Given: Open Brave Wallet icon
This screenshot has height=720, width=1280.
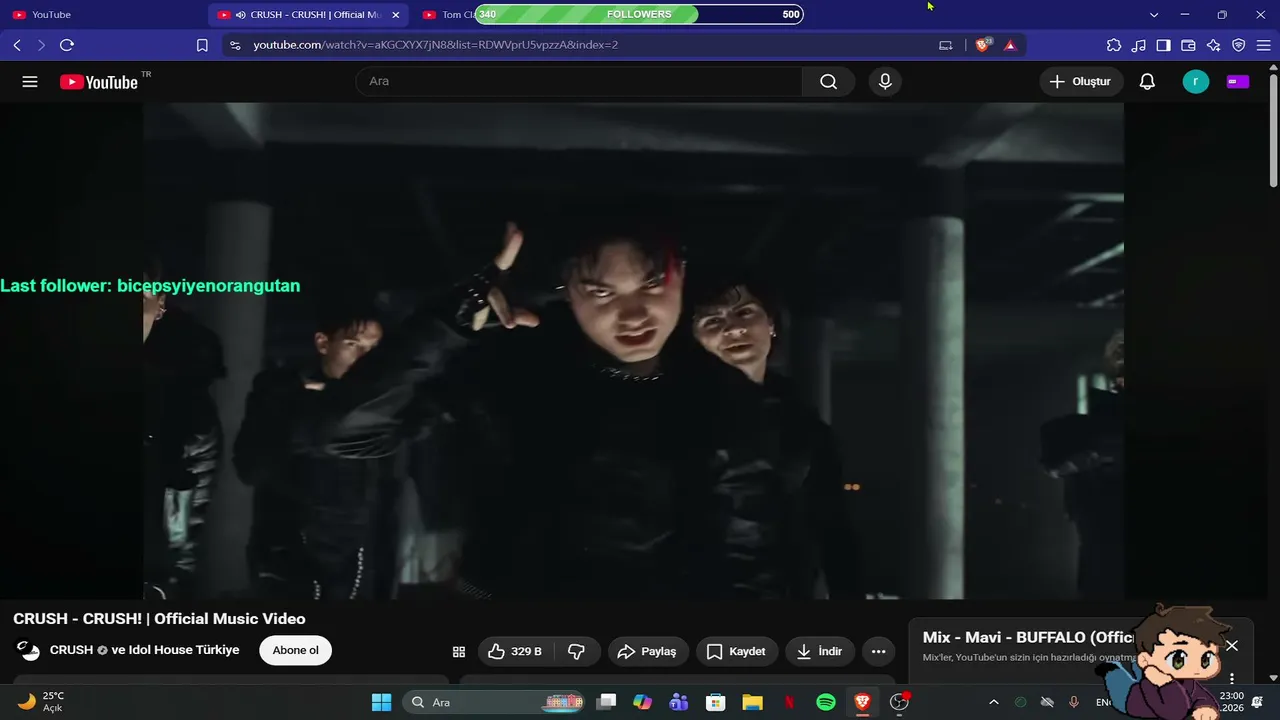Looking at the screenshot, I should tap(1189, 45).
